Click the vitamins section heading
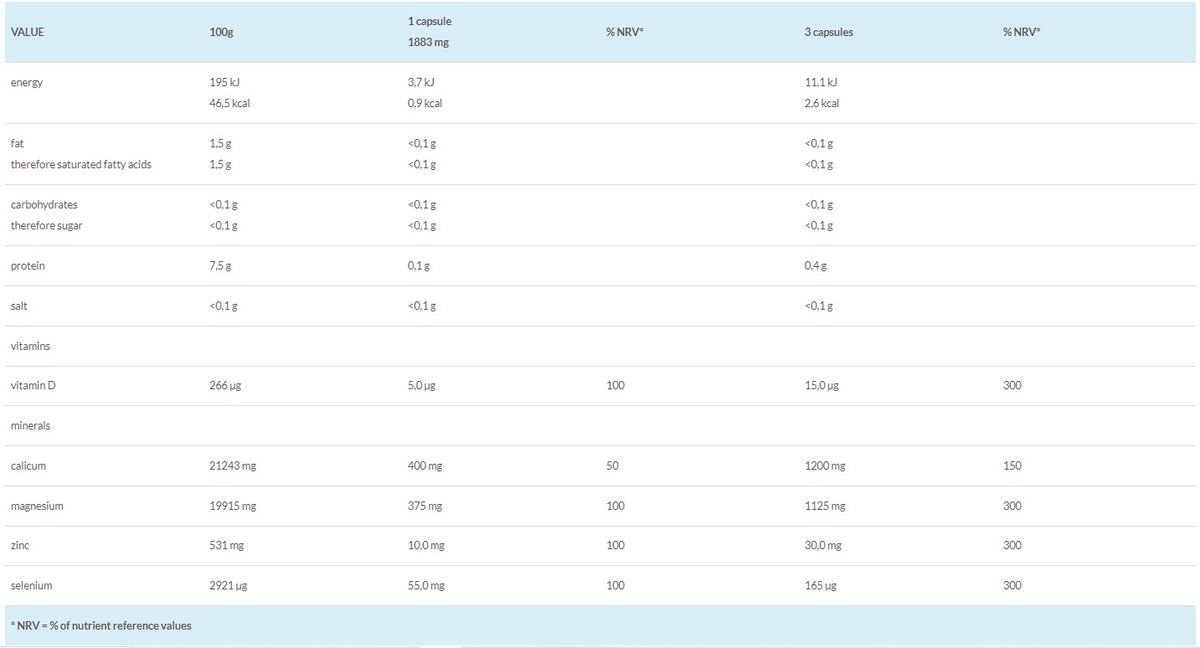This screenshot has width=1200, height=648. click(x=30, y=346)
